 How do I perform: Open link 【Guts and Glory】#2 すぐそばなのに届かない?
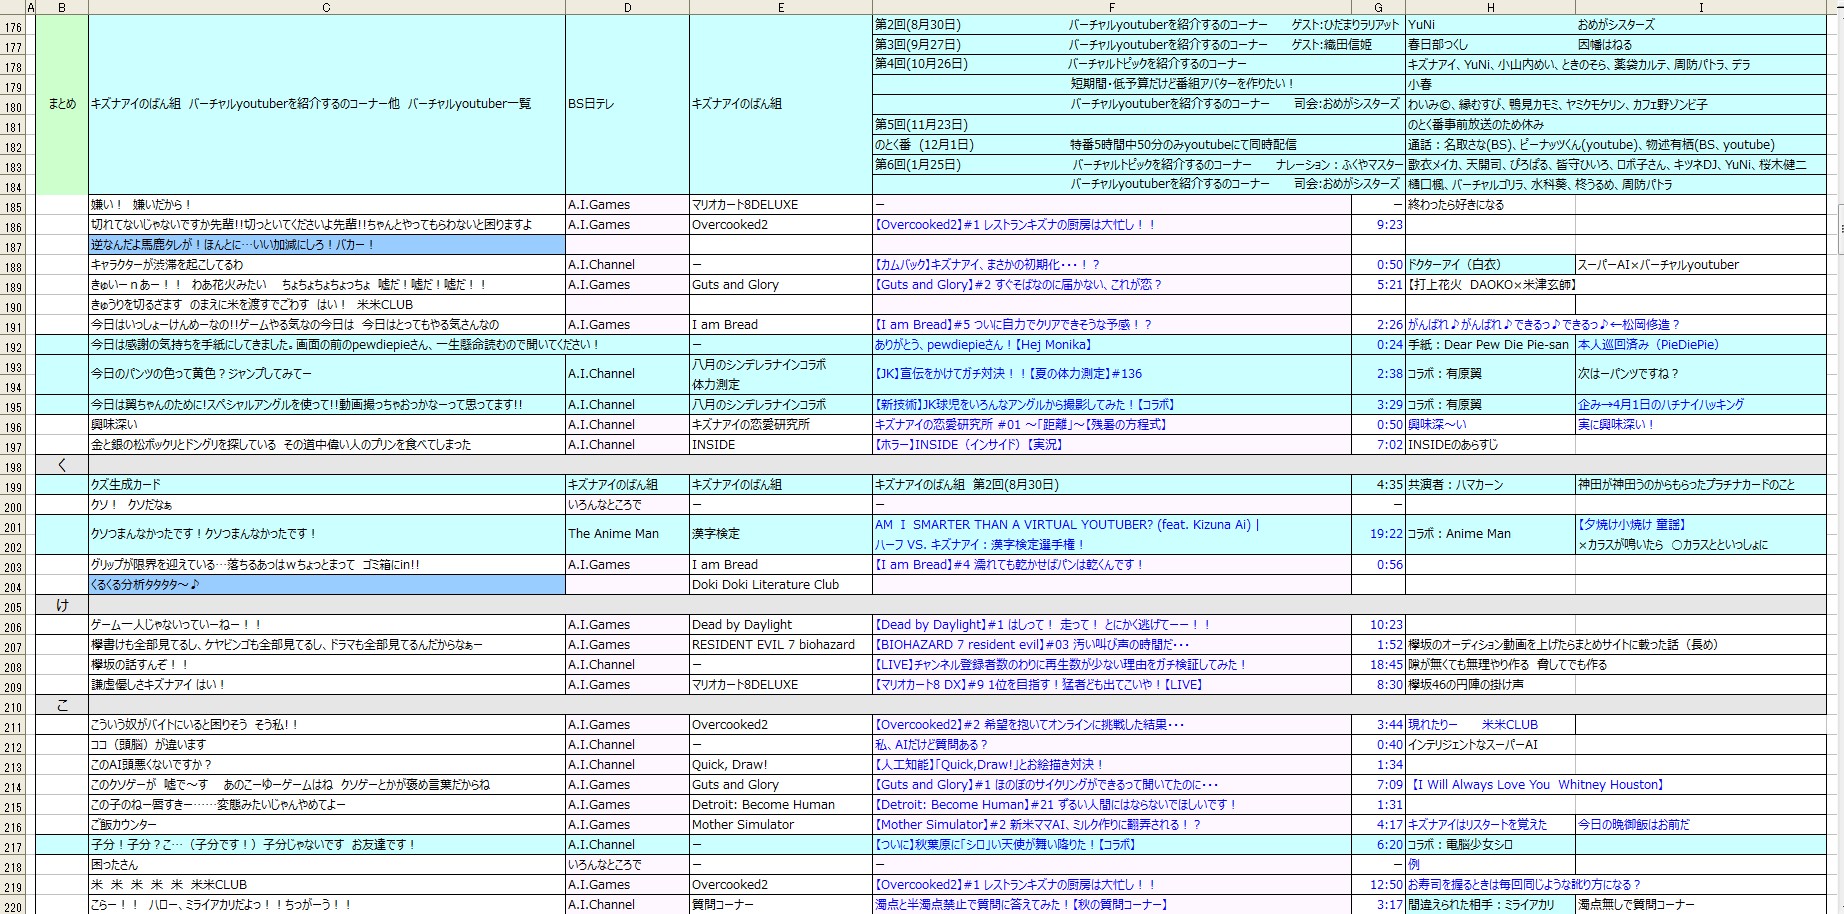click(x=1018, y=285)
